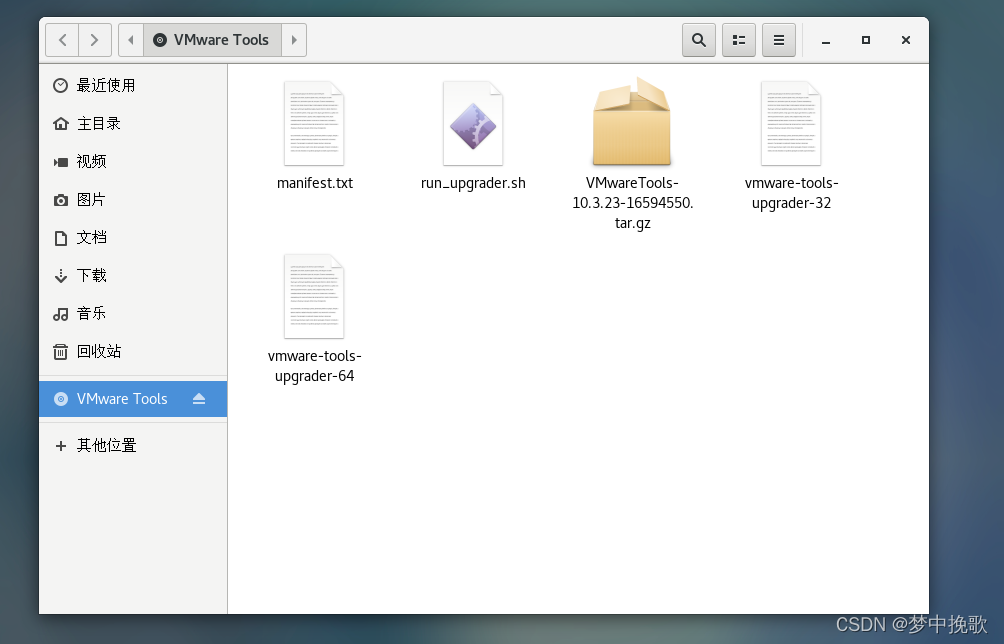The image size is (1004, 644).
Task: Click the video camera icon for 视频
Action: pyautogui.click(x=61, y=162)
